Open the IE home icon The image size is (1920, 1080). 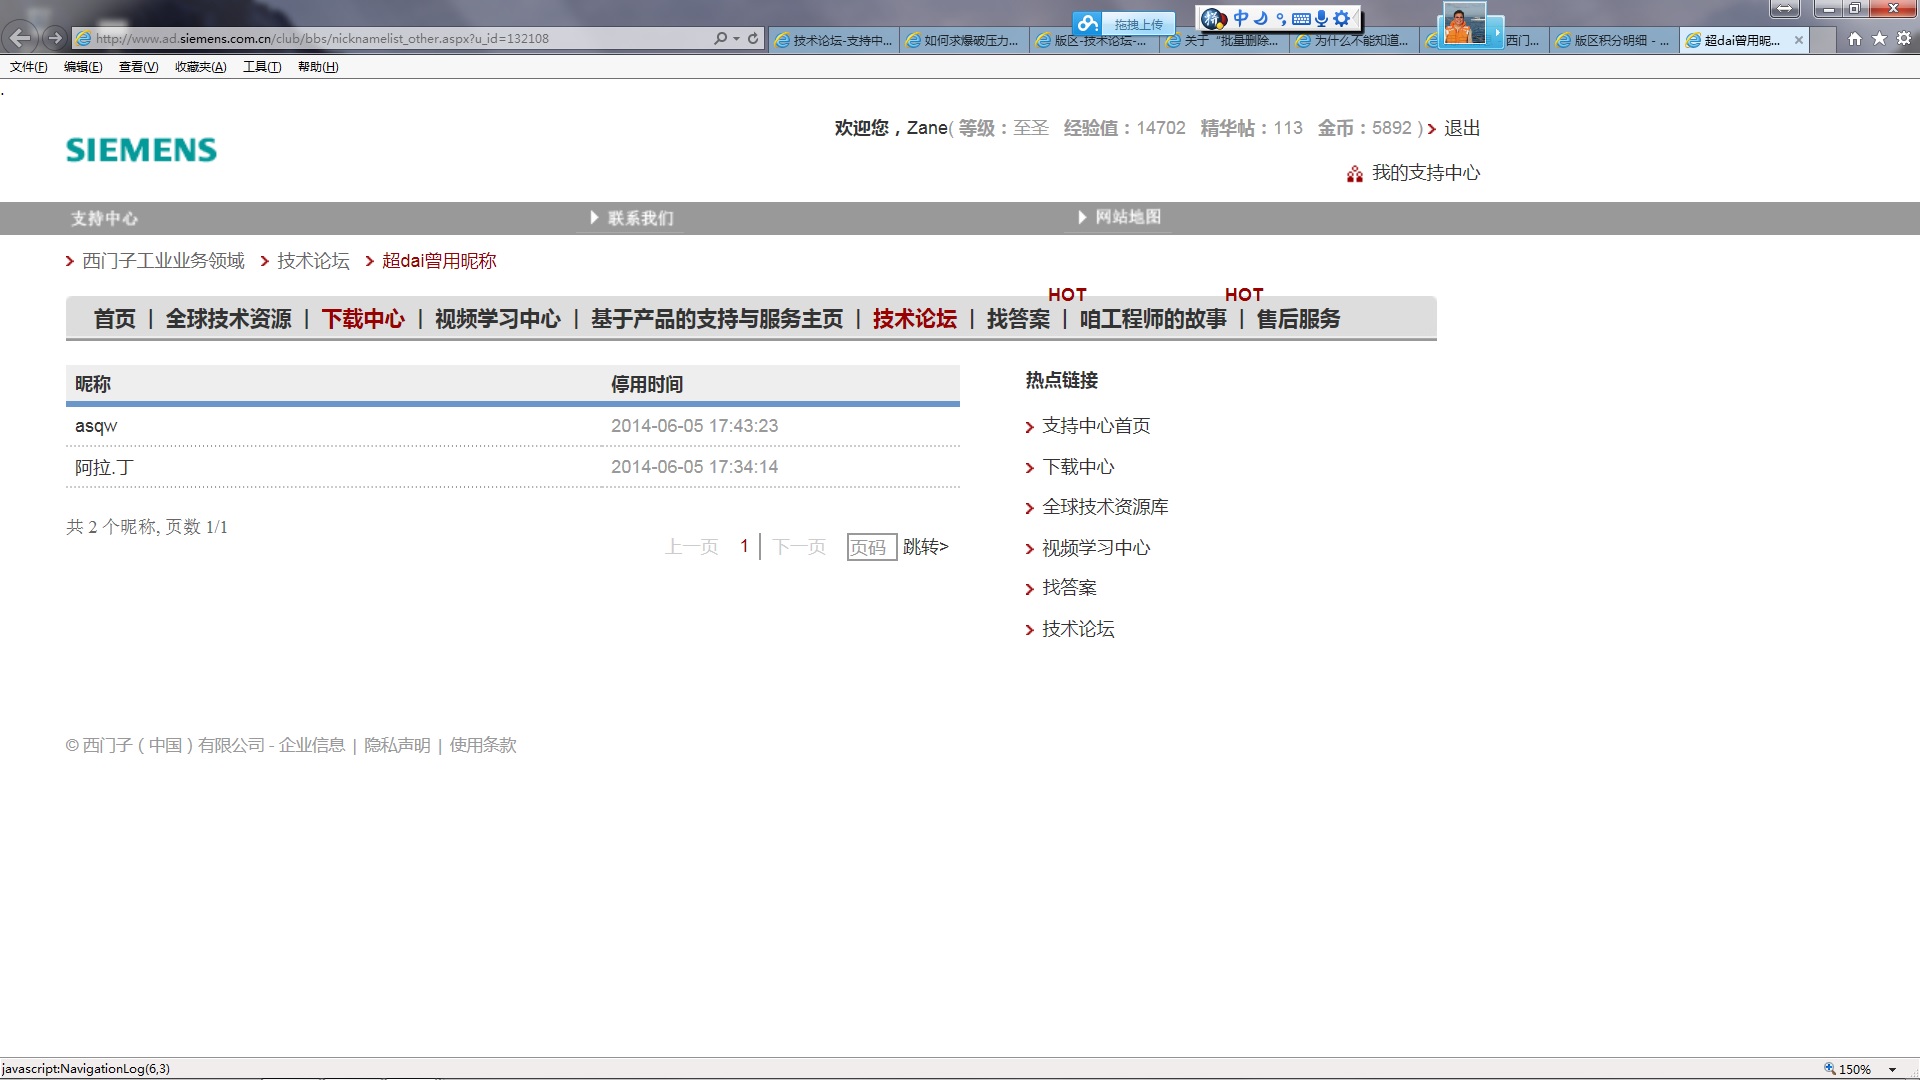point(1855,39)
